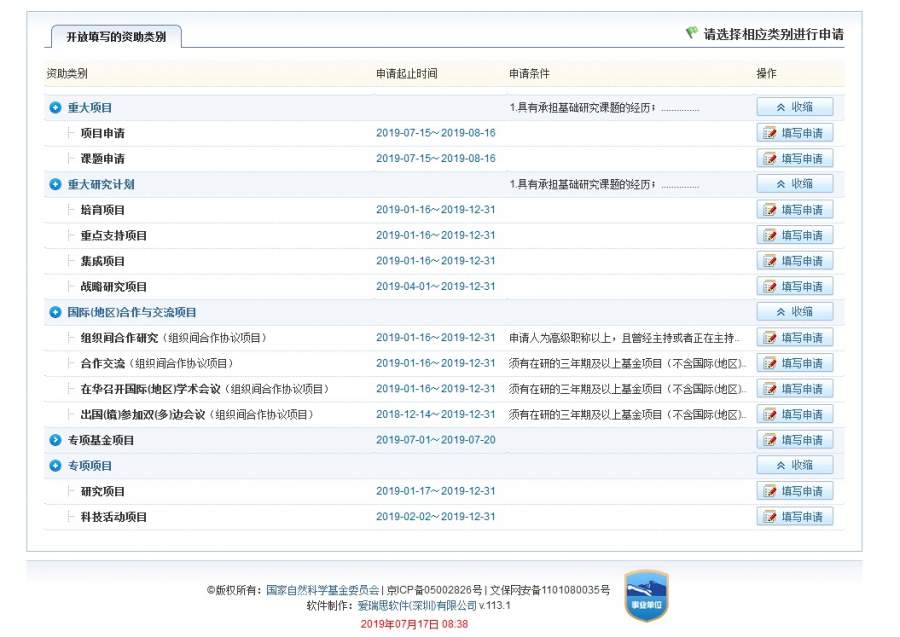Open the 国家自然科学基金委员会 footer link
This screenshot has width=900, height=637.
[322, 590]
